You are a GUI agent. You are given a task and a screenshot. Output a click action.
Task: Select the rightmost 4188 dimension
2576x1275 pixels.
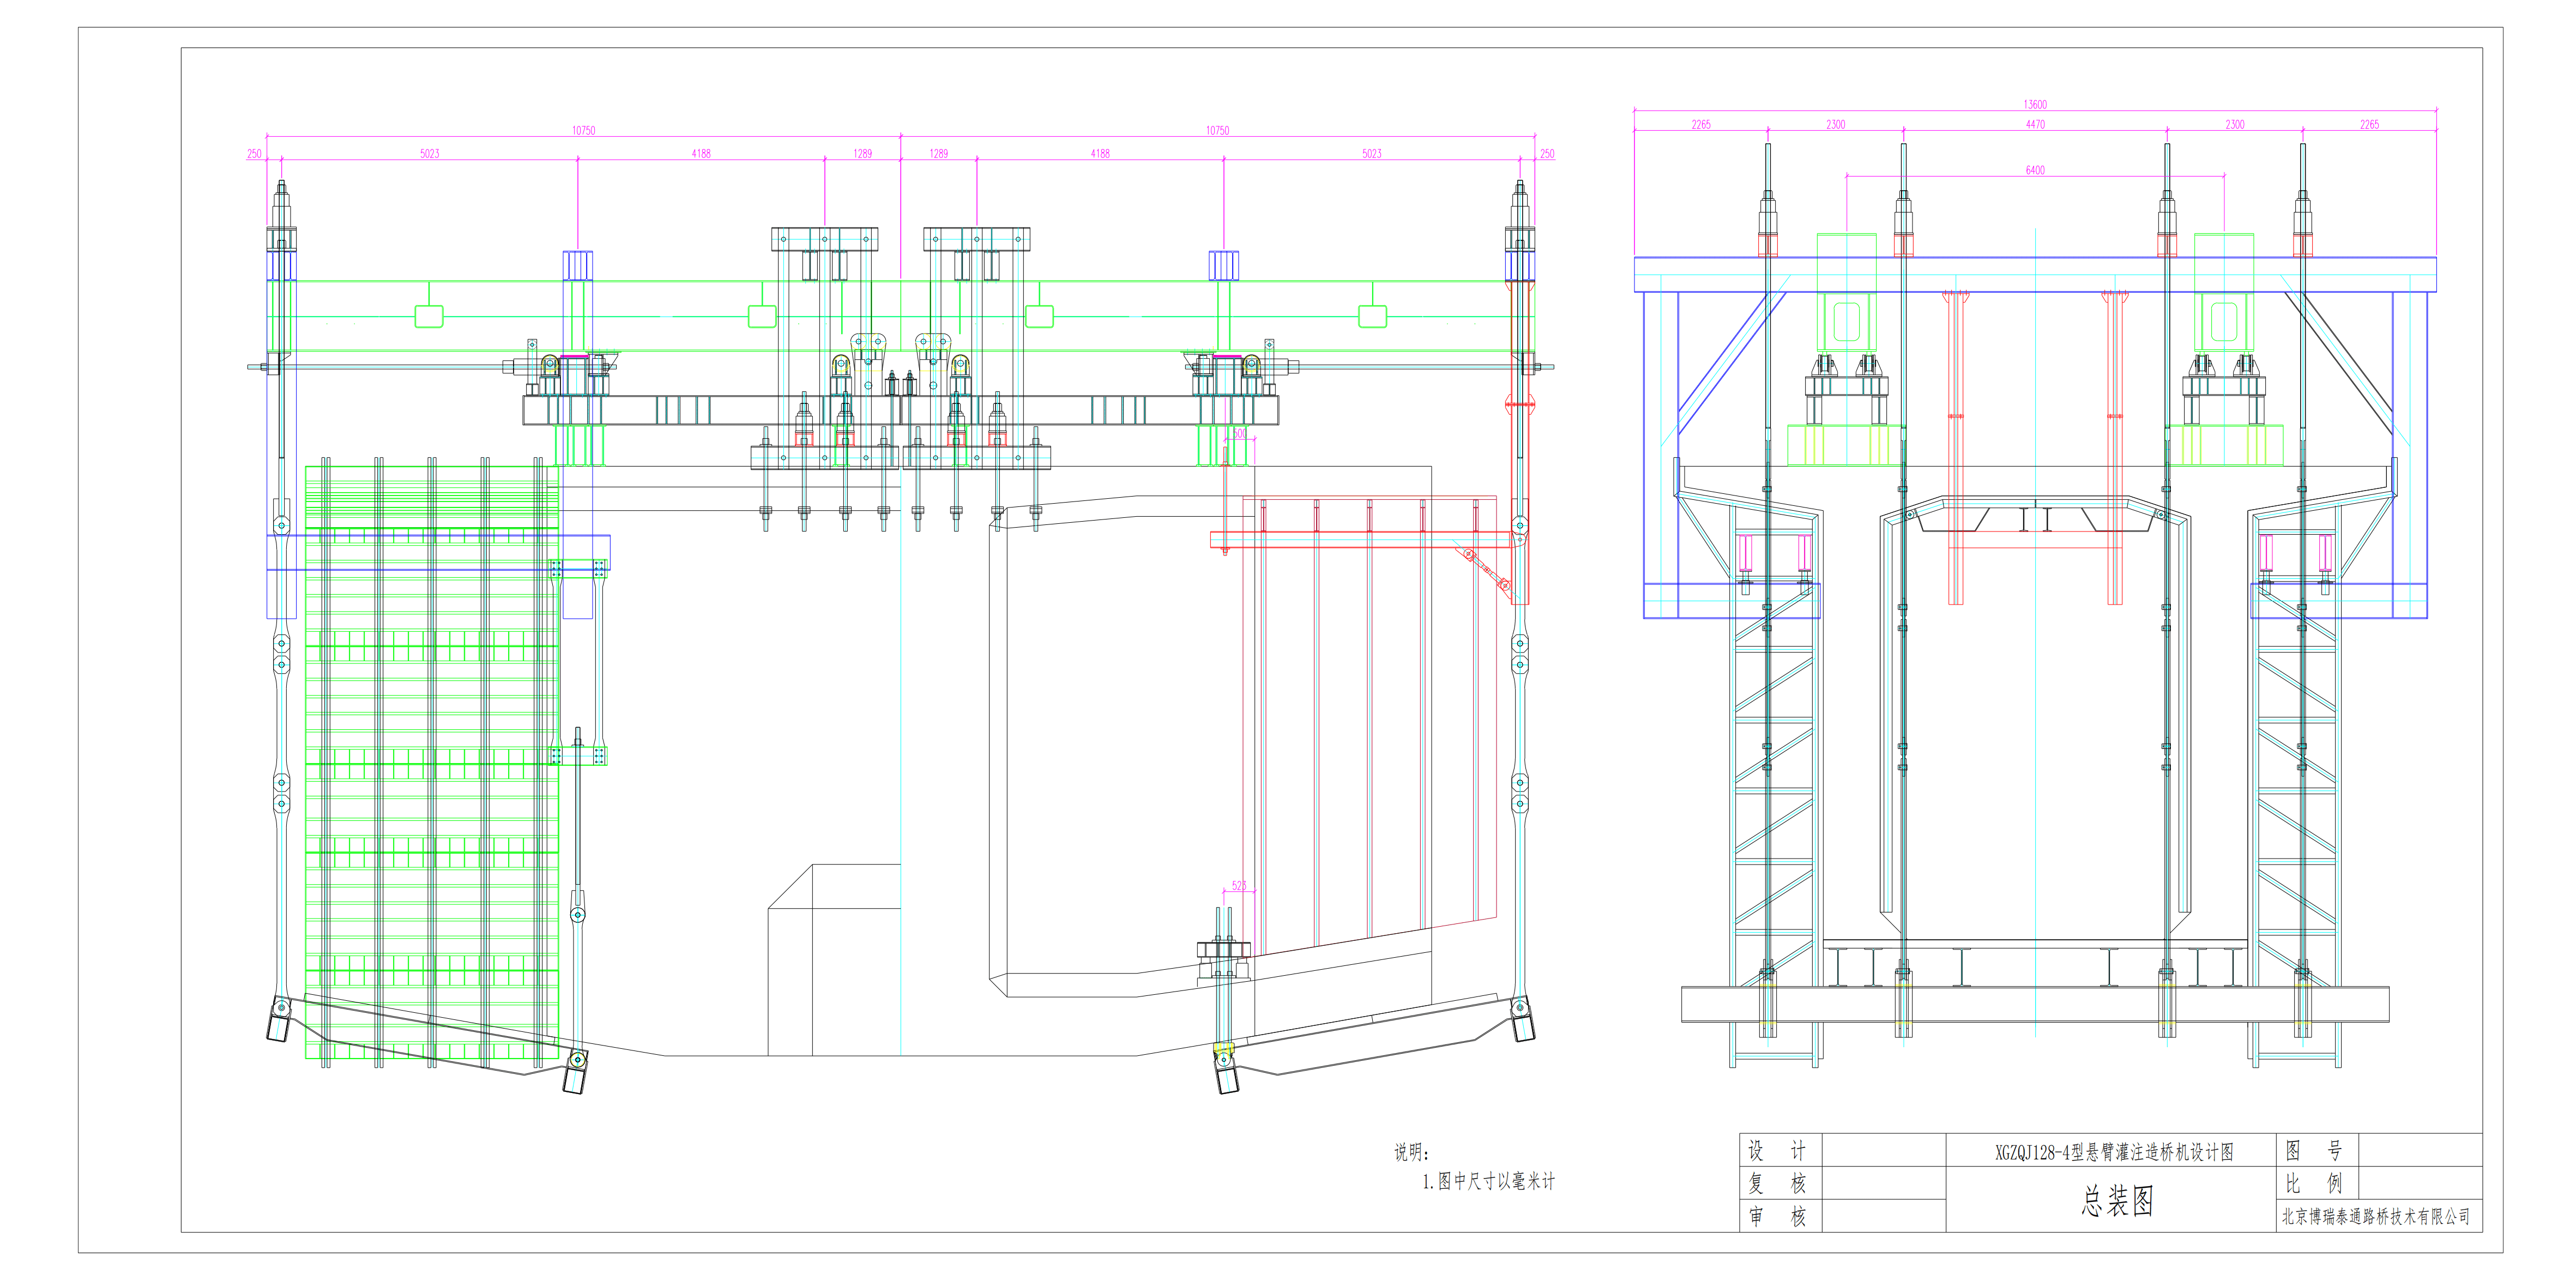tap(1100, 153)
